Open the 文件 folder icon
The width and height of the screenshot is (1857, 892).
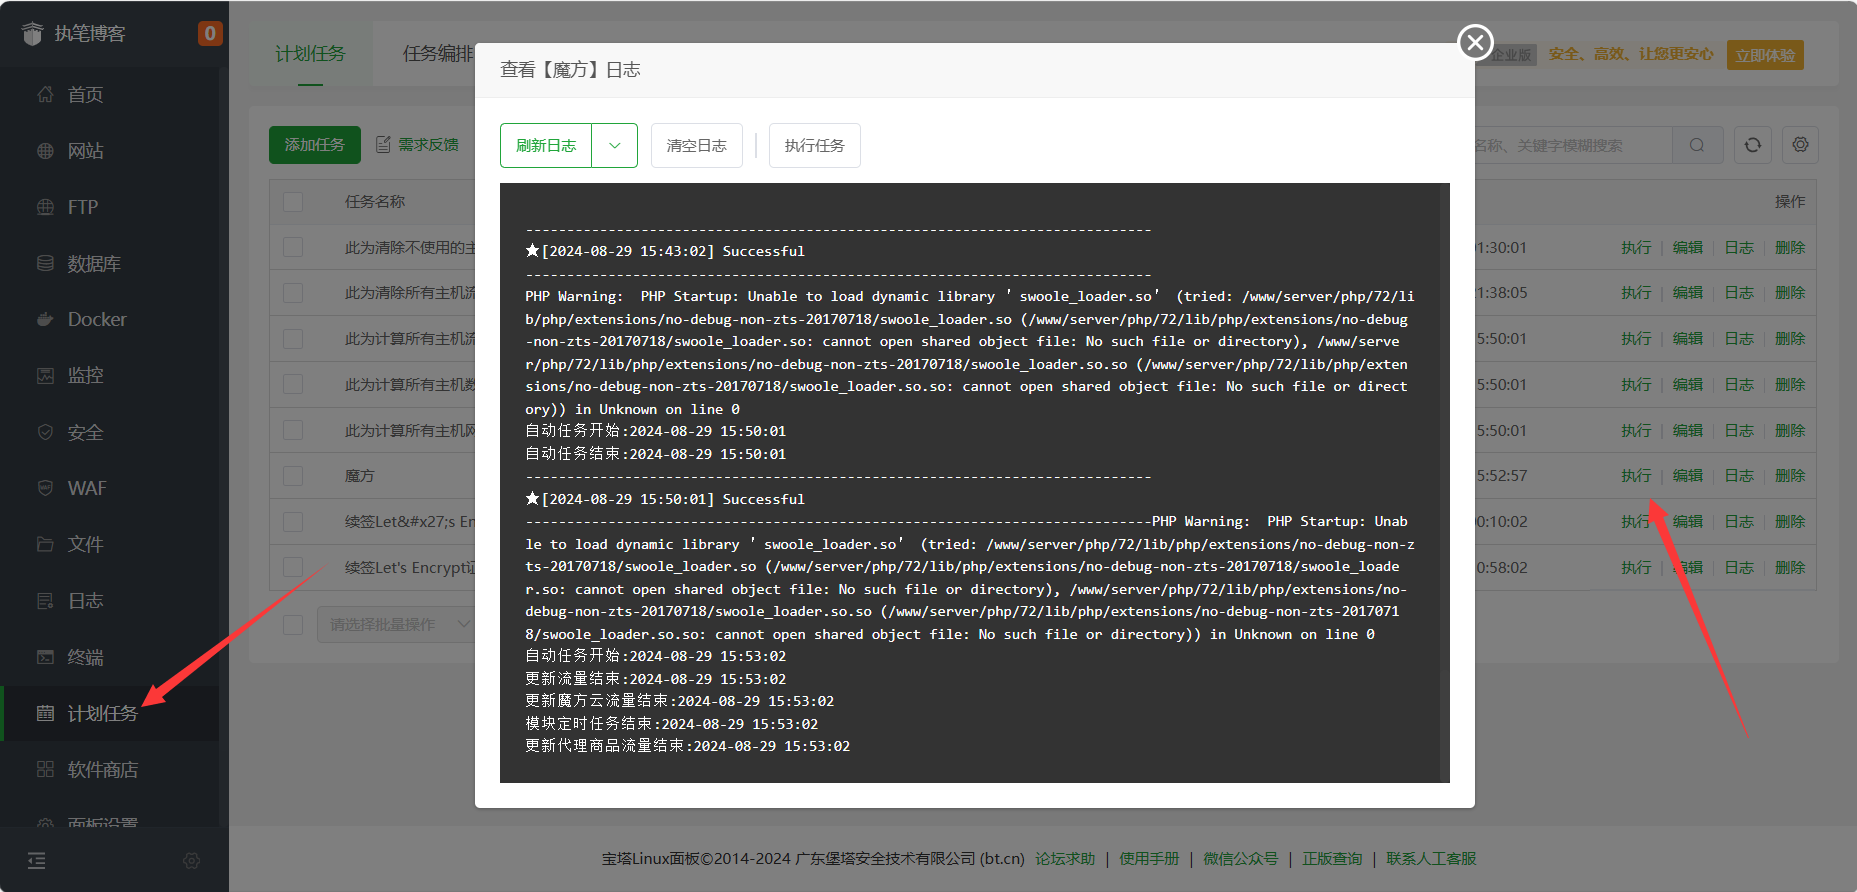coord(45,544)
